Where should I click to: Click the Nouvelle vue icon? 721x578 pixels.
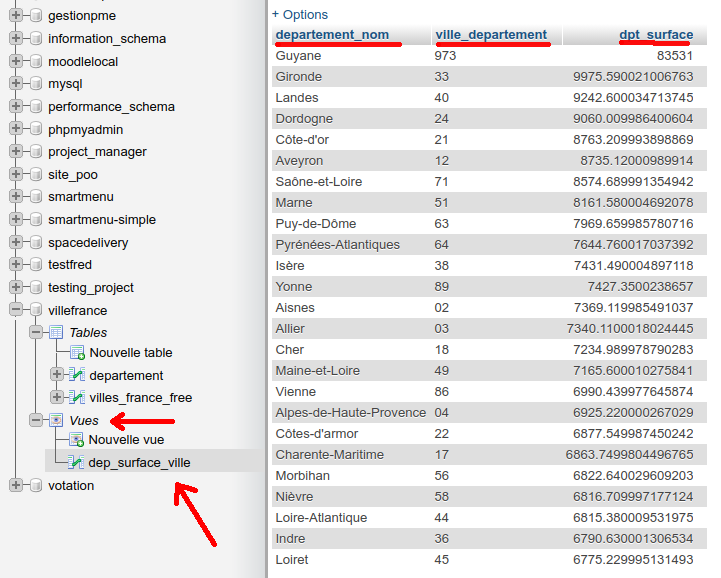point(77,439)
